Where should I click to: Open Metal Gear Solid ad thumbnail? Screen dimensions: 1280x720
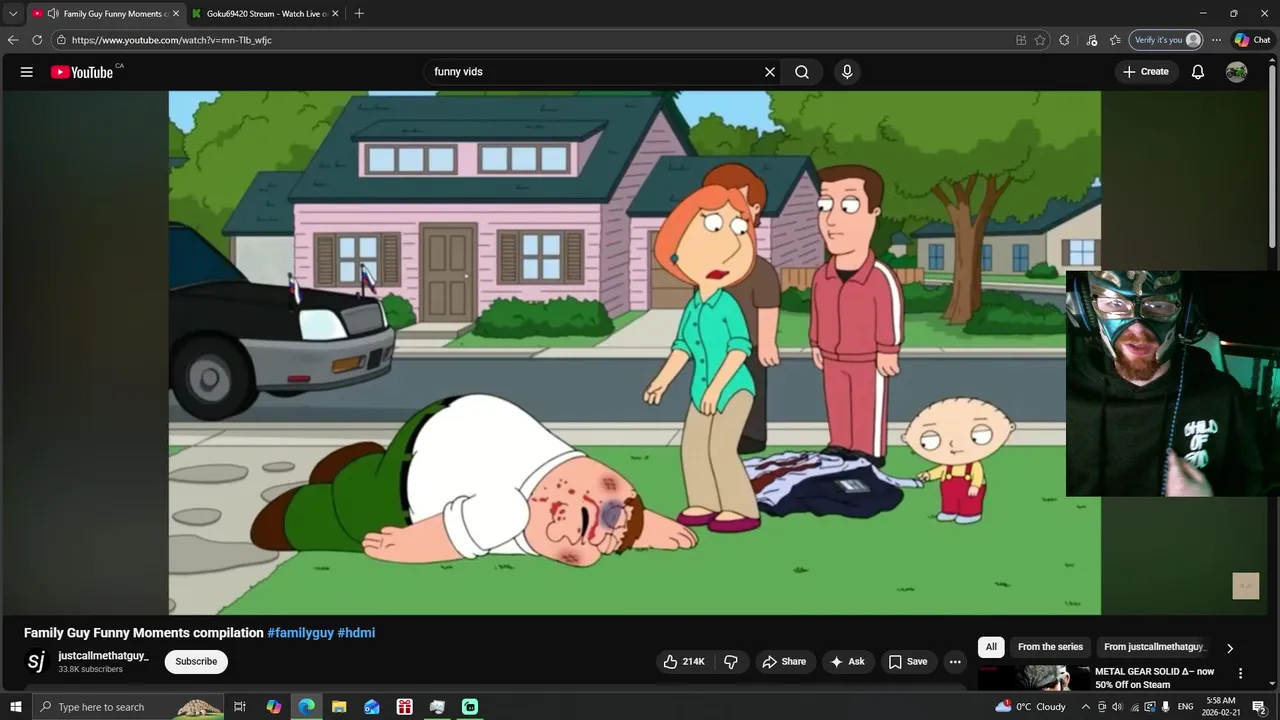1033,678
